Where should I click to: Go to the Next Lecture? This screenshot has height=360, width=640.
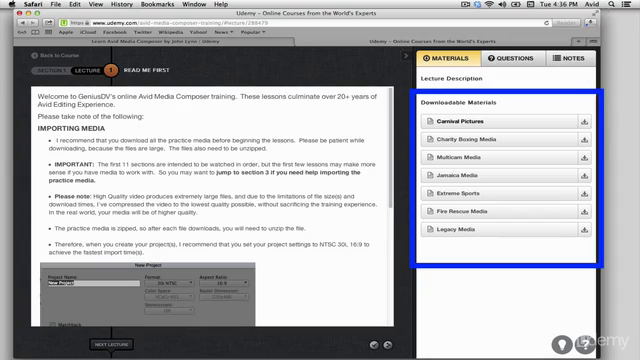[111, 344]
